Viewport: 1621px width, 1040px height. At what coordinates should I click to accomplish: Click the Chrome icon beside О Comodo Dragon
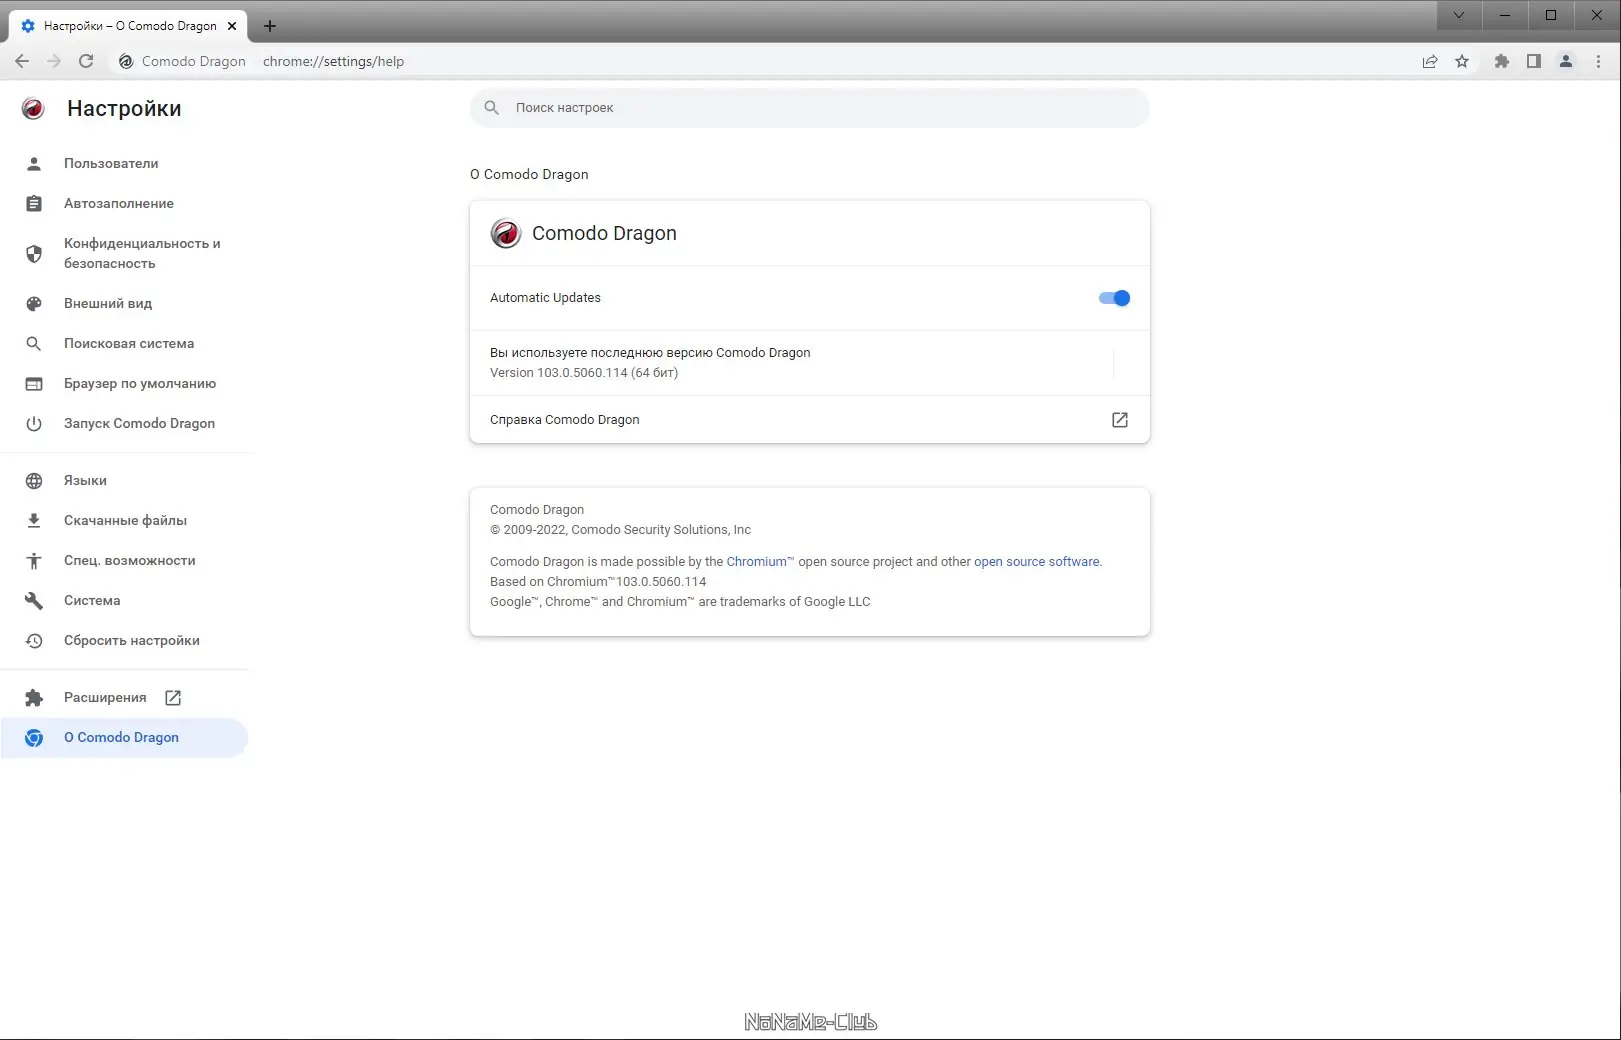click(34, 738)
